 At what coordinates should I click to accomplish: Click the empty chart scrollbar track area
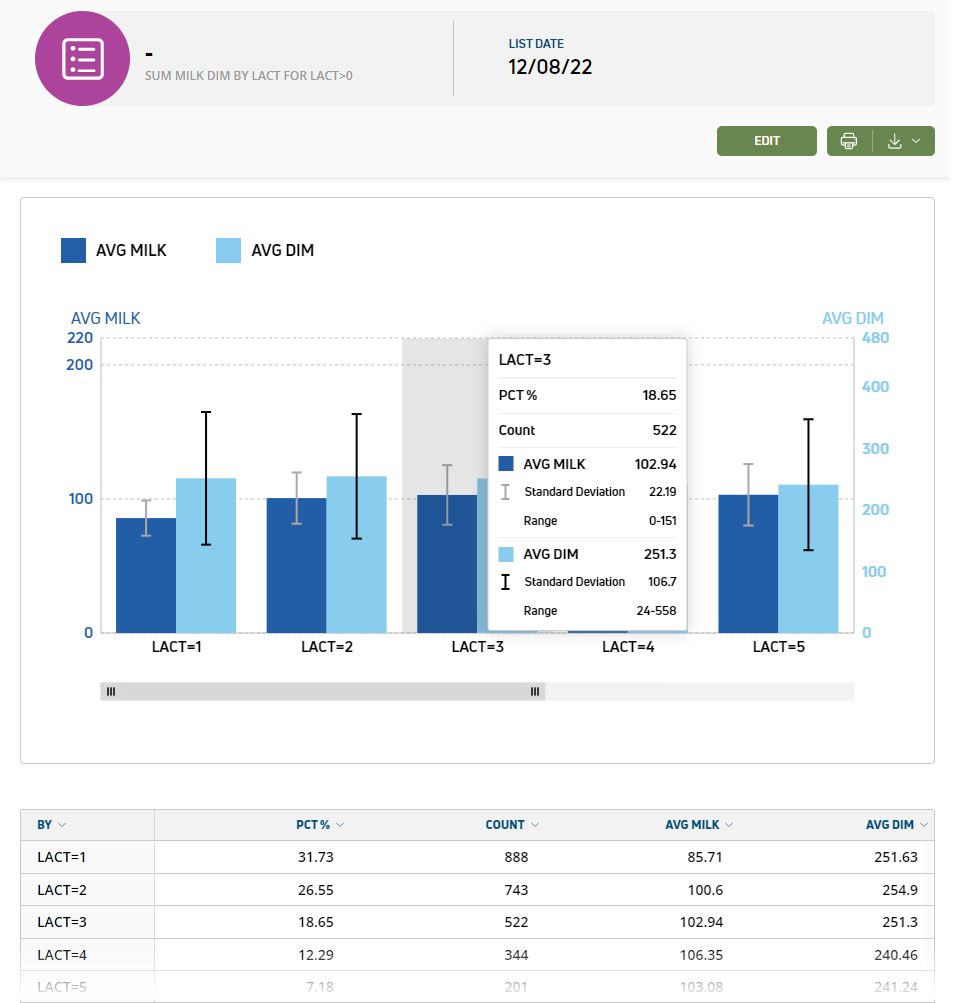(700, 691)
